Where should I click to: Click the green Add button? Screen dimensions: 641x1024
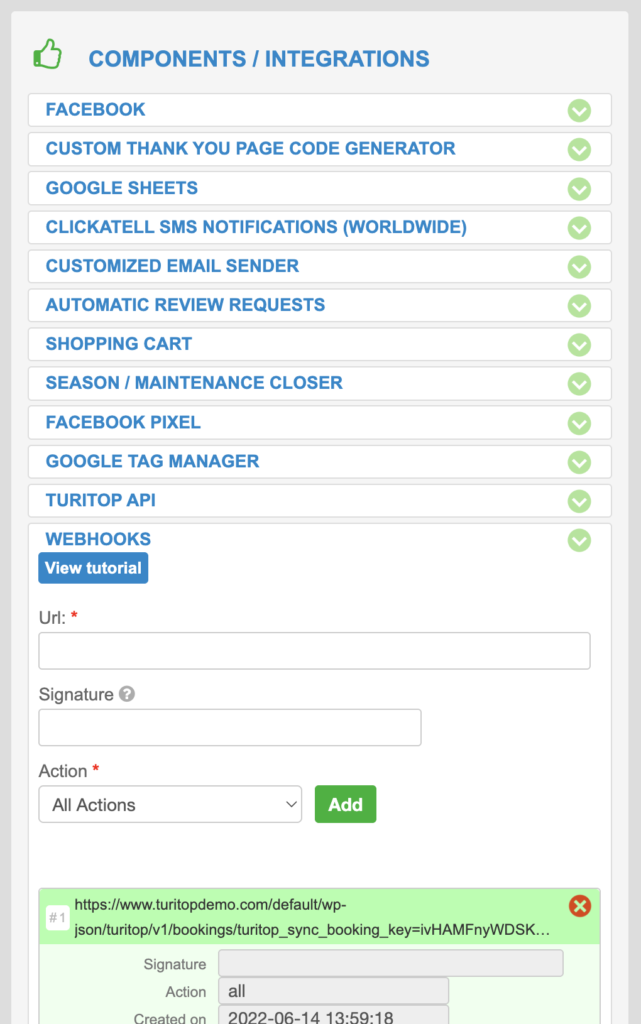(x=345, y=804)
